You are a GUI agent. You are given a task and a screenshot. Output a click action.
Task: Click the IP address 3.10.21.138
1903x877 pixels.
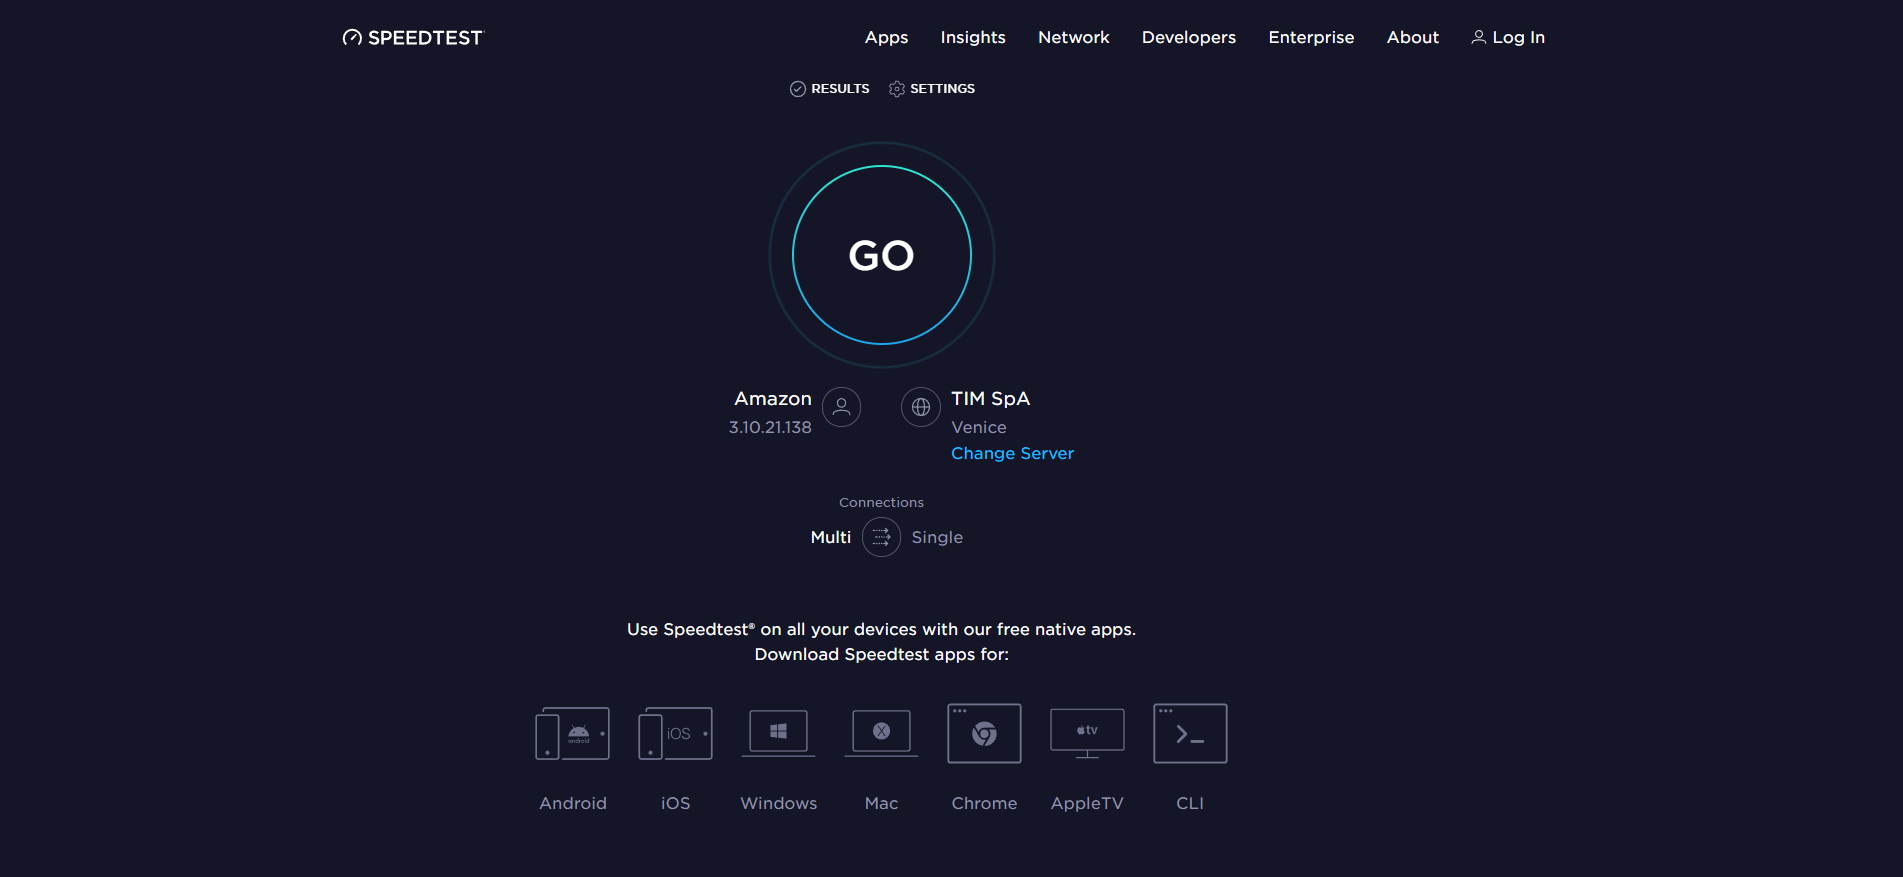[770, 427]
